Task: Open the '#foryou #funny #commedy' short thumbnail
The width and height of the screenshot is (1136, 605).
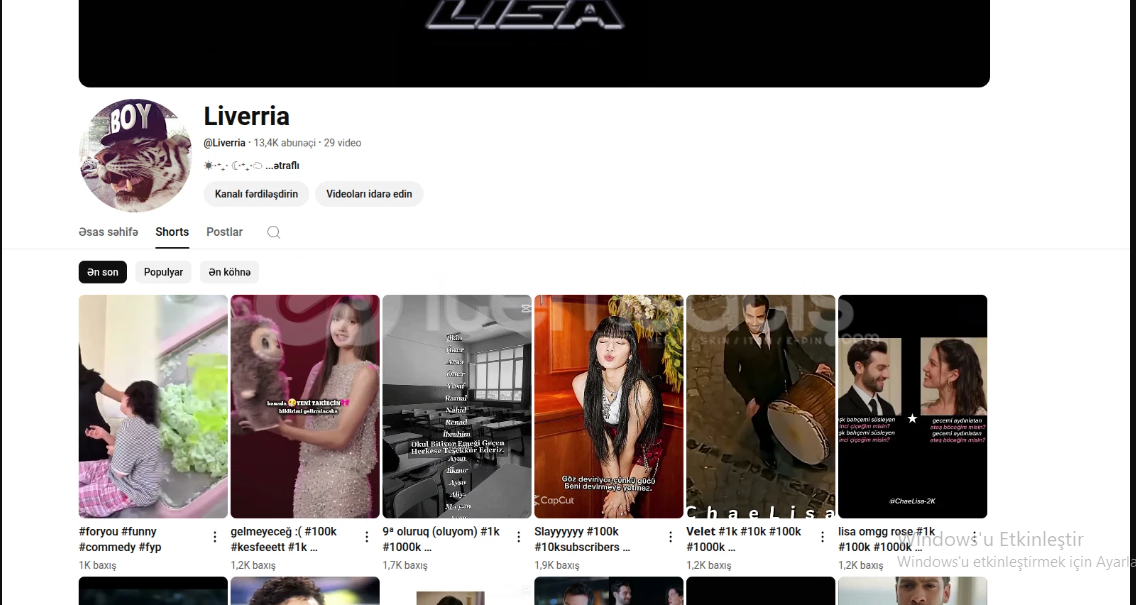Action: pos(154,406)
